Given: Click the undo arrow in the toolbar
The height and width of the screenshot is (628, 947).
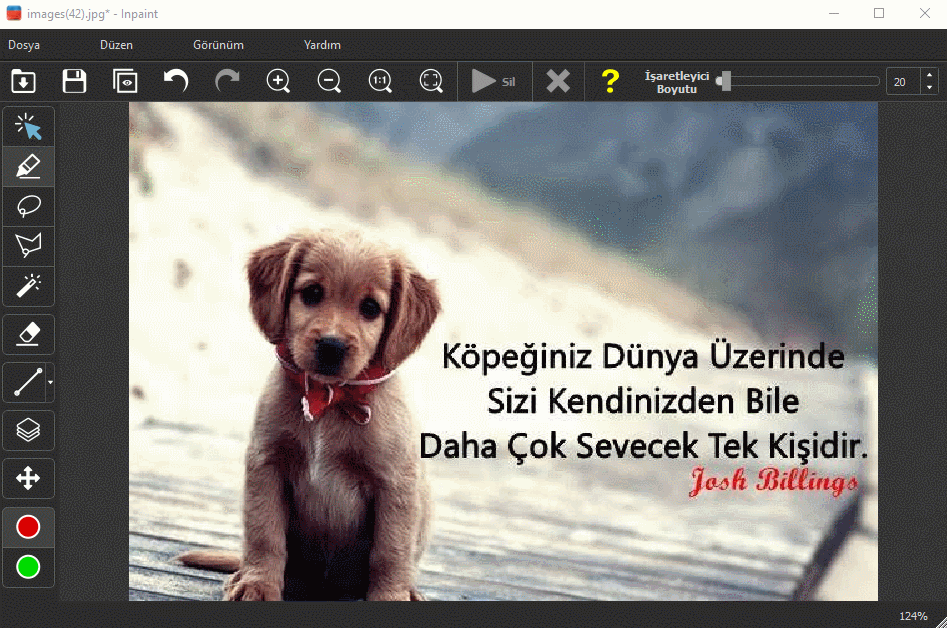Looking at the screenshot, I should 176,81.
